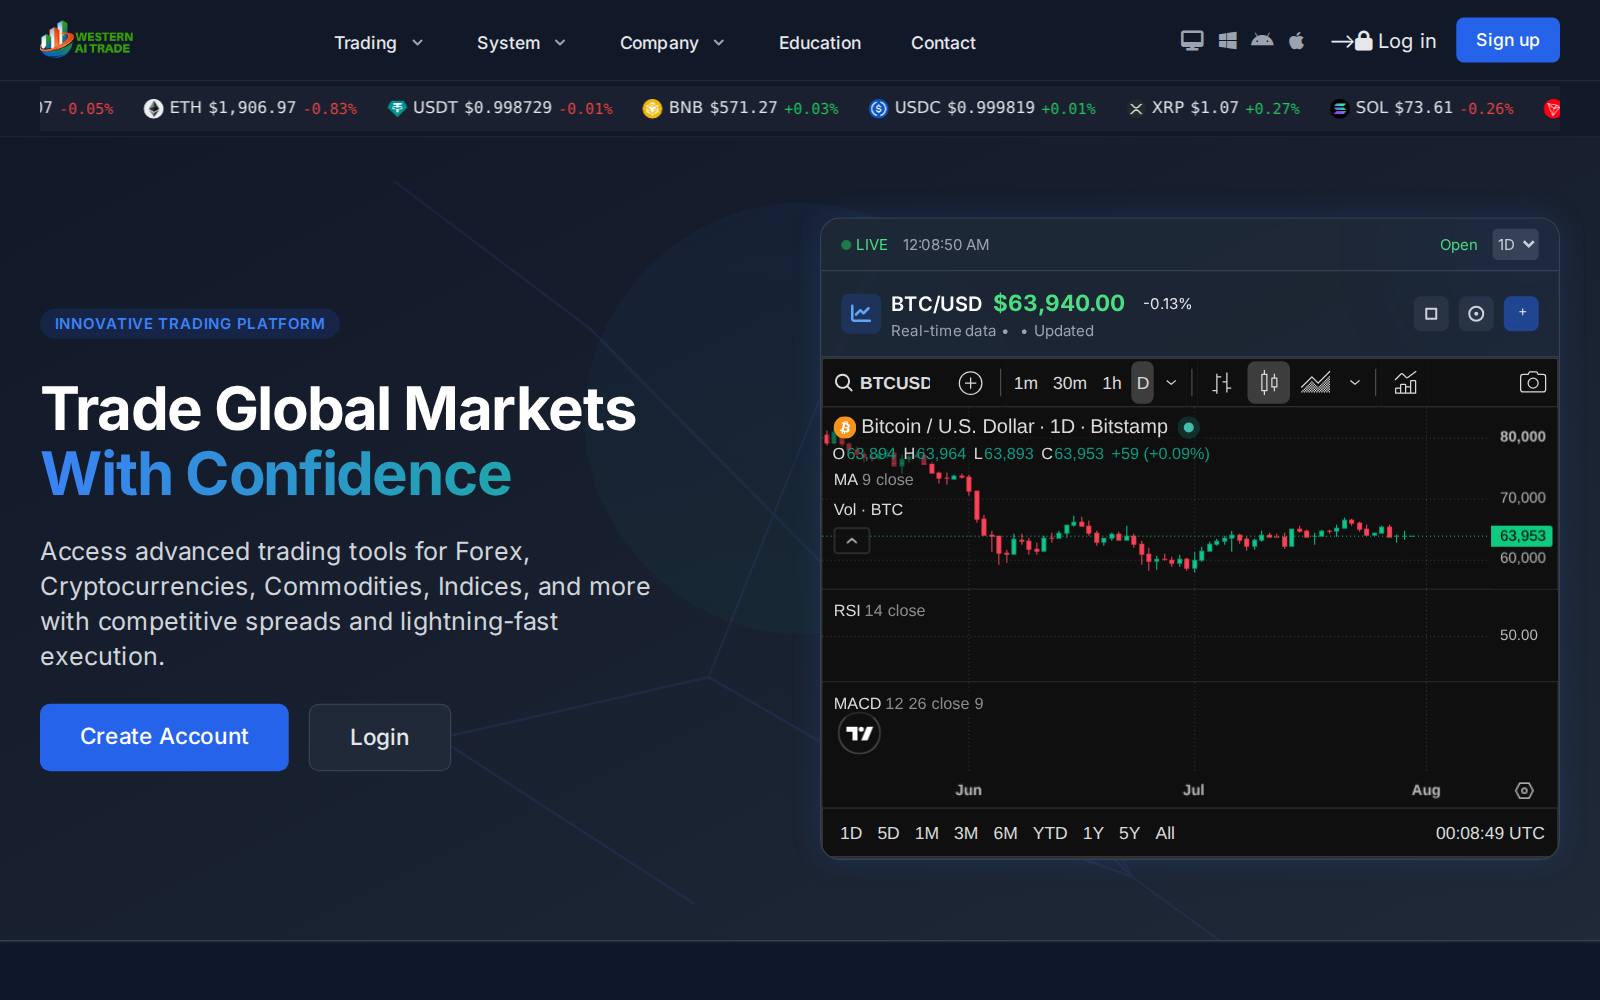Click the MACD 12 26 close 9 label
The height and width of the screenshot is (1000, 1600).
point(908,704)
